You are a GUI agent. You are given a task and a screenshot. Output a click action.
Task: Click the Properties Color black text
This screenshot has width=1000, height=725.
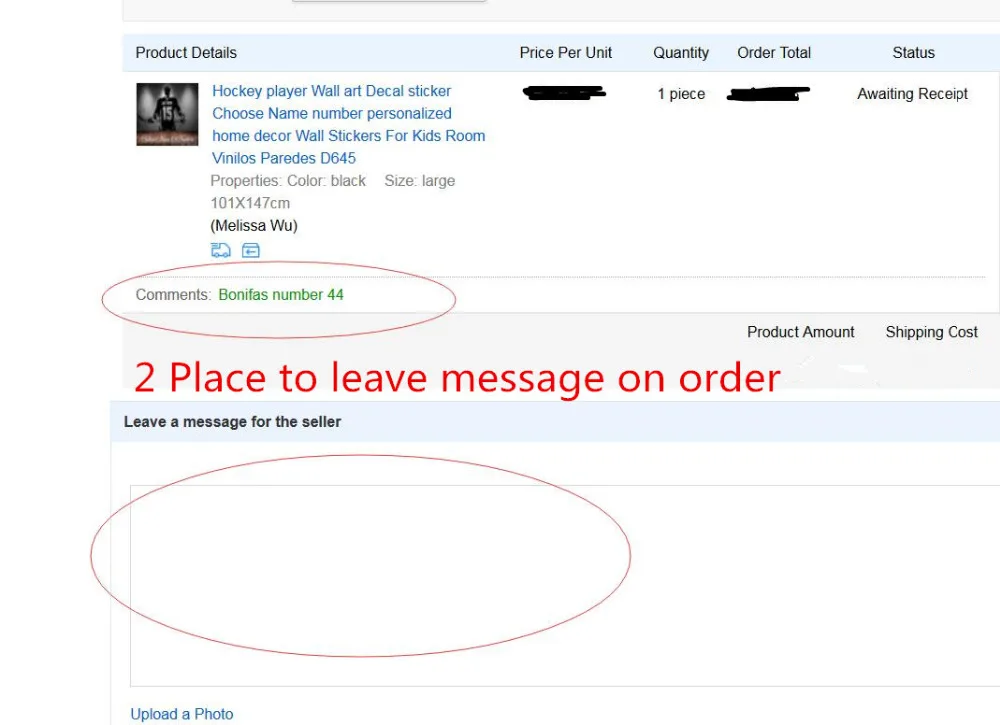click(x=288, y=181)
